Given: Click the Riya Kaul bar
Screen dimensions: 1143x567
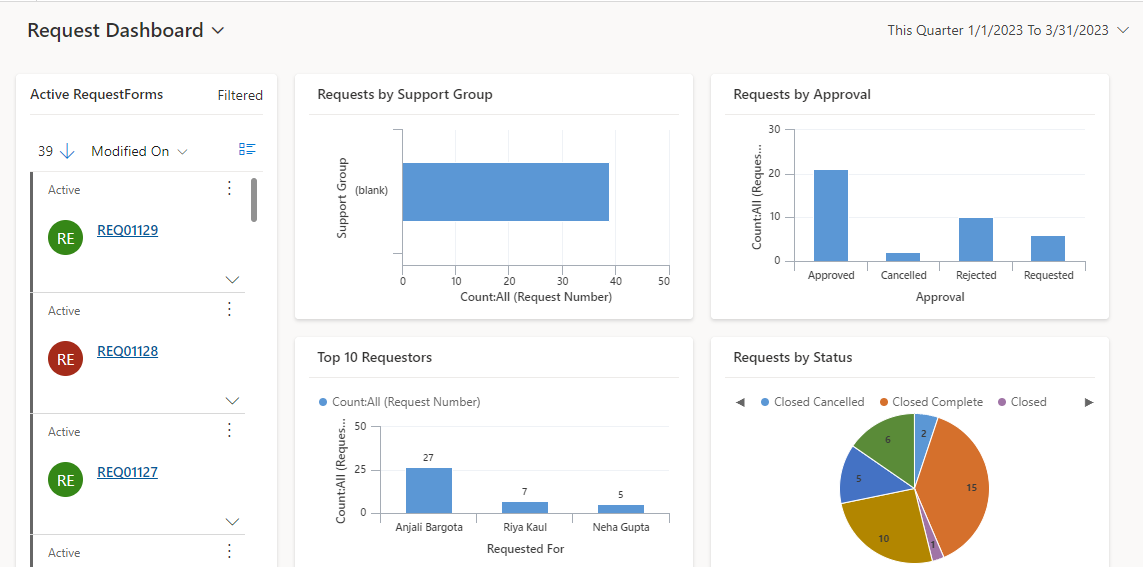Looking at the screenshot, I should 525,507.
